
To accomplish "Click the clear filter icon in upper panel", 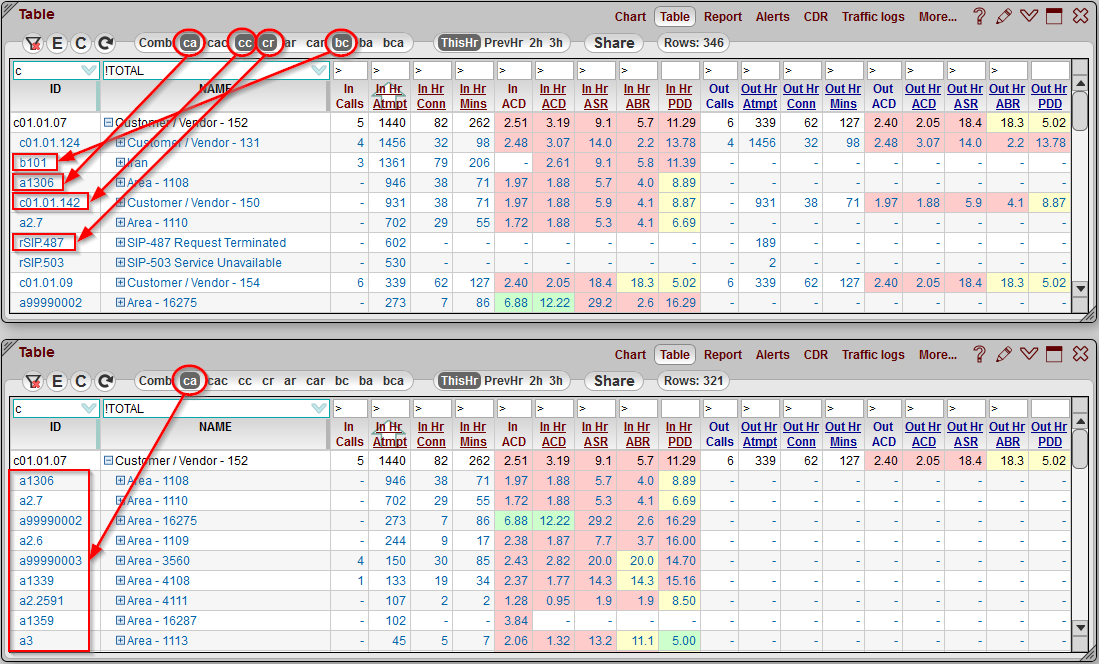I will click(x=33, y=43).
